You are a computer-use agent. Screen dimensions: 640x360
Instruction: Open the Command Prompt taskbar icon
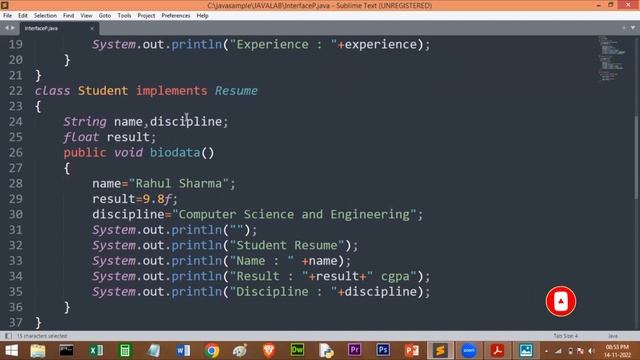click(66, 350)
